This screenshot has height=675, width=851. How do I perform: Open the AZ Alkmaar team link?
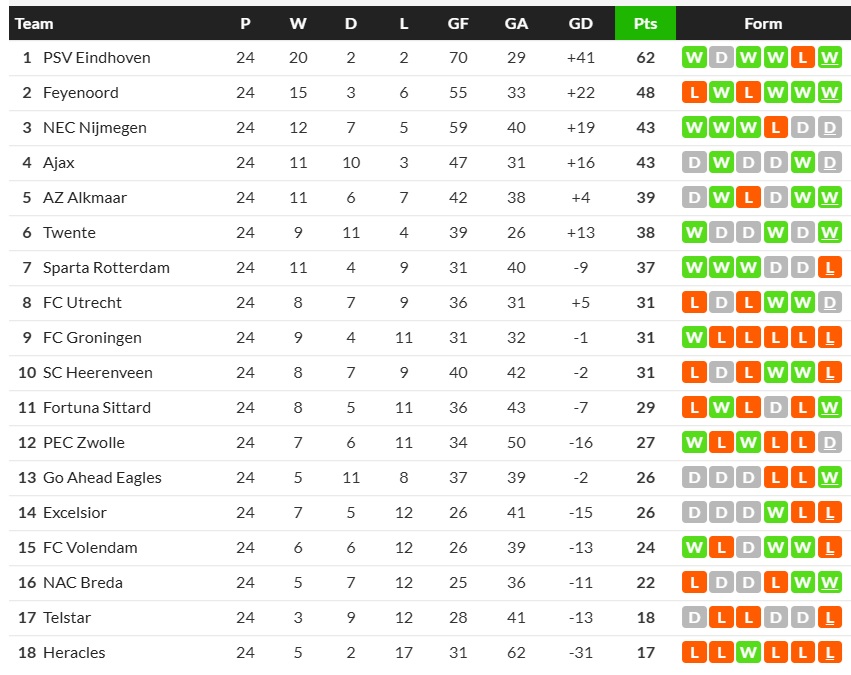[85, 198]
